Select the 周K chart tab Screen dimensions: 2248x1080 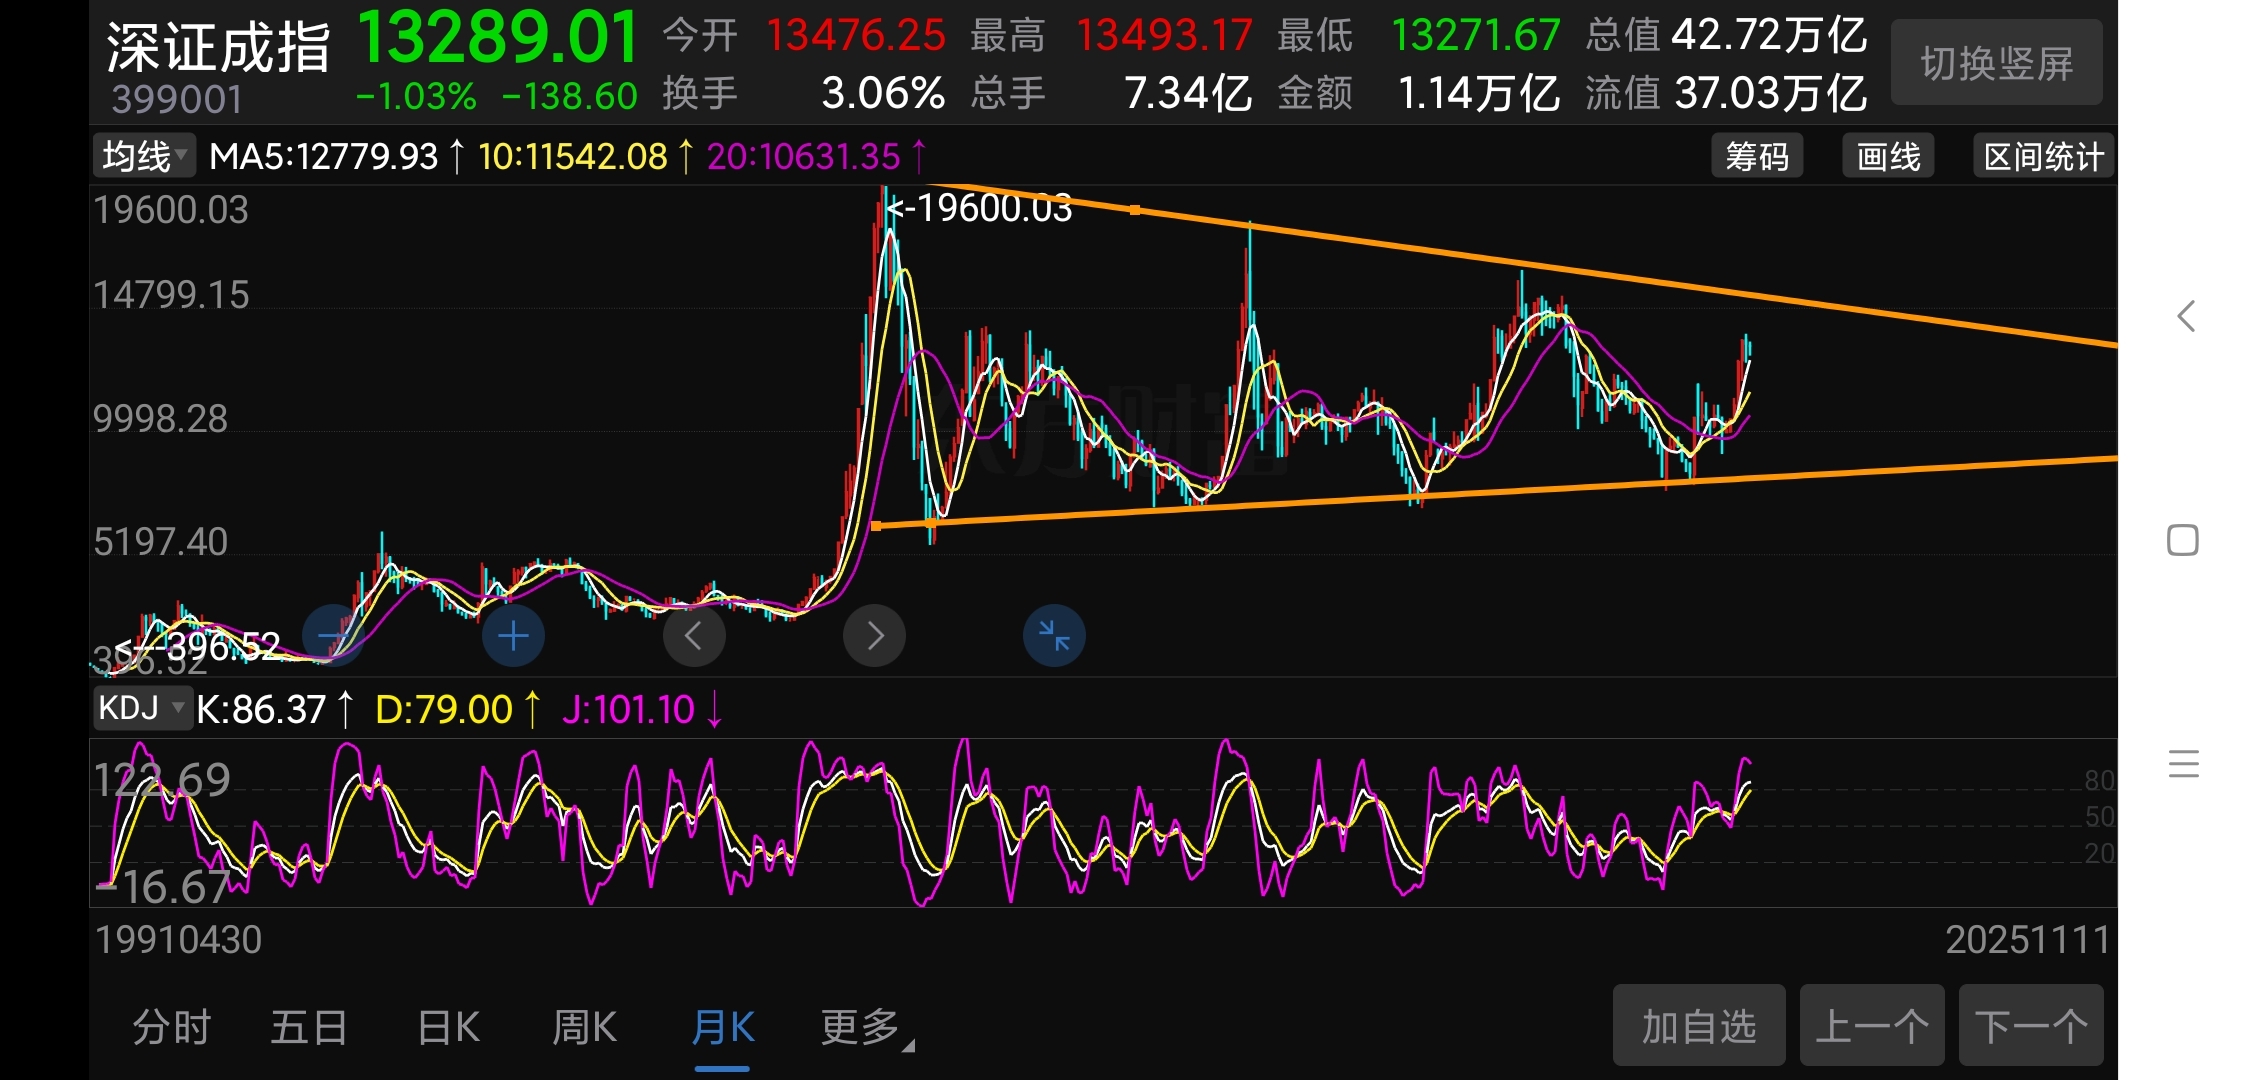coord(585,1028)
